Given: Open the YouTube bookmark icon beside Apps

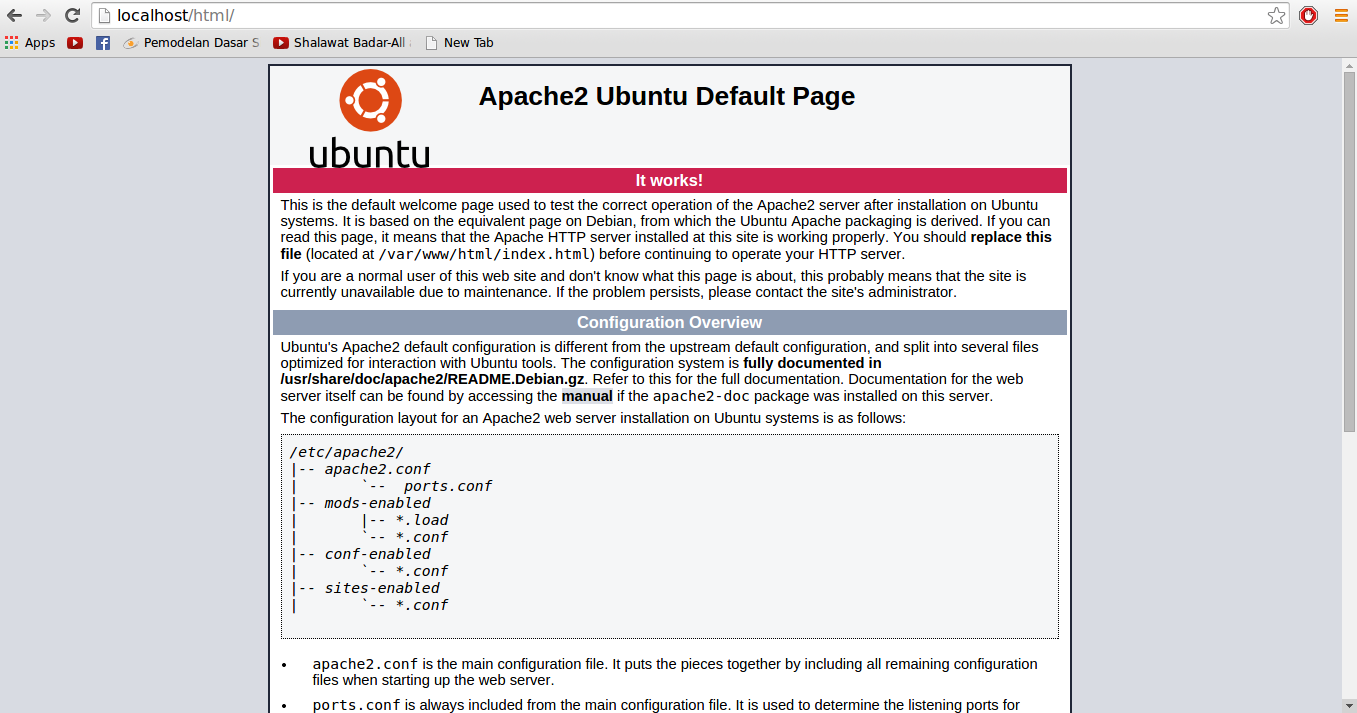Looking at the screenshot, I should point(75,43).
